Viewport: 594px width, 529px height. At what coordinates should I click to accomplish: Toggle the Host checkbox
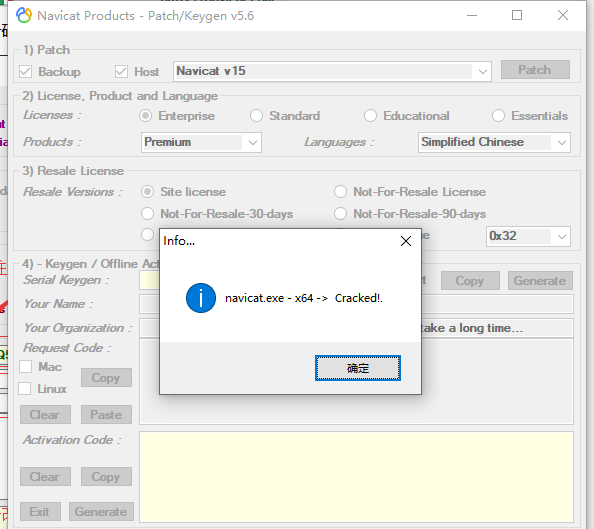121,71
